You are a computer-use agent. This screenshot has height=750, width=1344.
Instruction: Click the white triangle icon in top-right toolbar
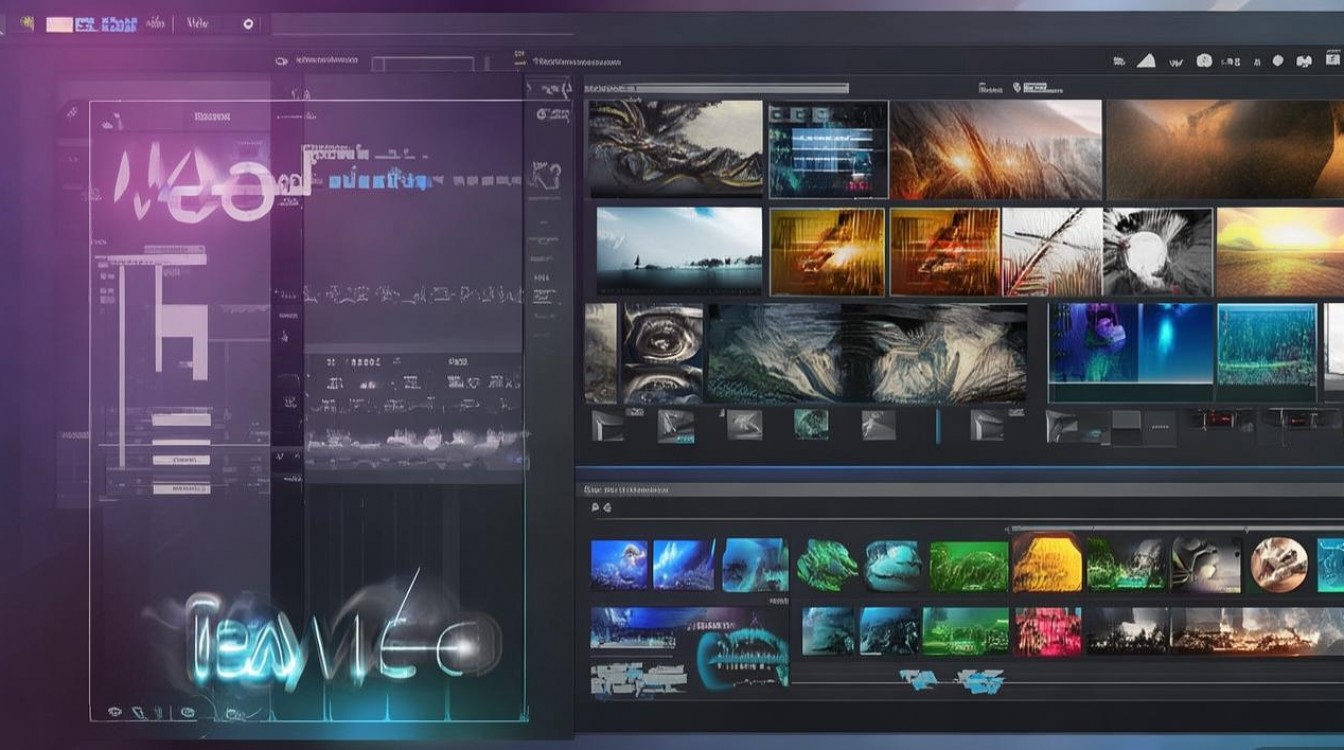(1147, 61)
